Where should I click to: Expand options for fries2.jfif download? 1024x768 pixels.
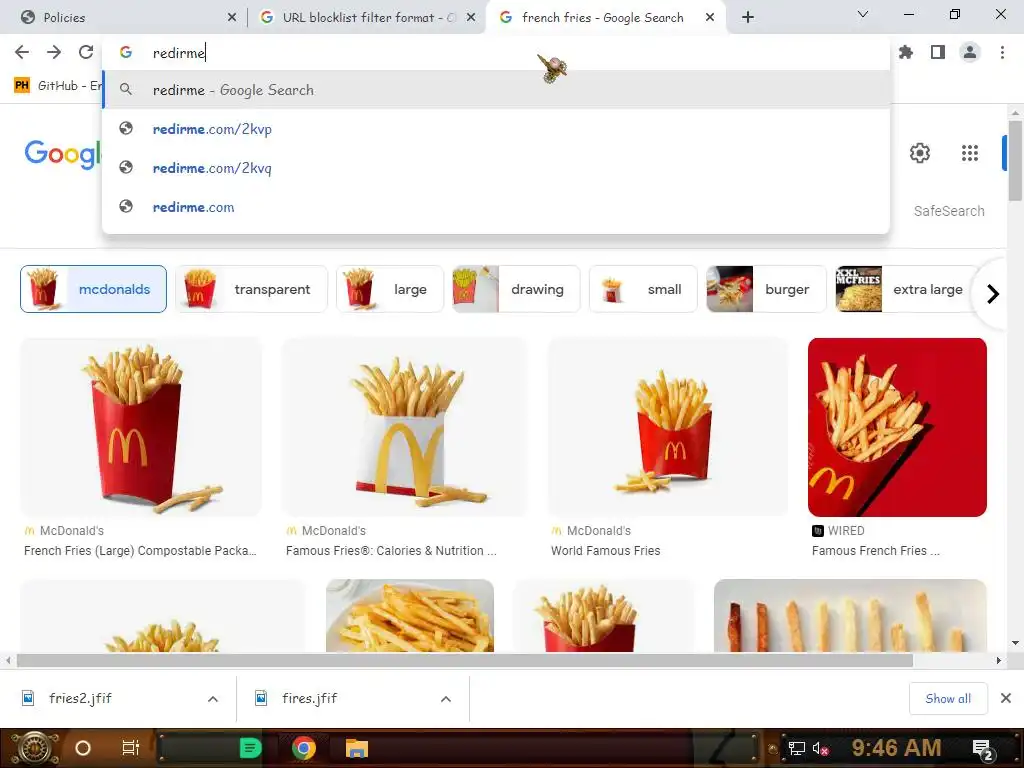pos(213,699)
